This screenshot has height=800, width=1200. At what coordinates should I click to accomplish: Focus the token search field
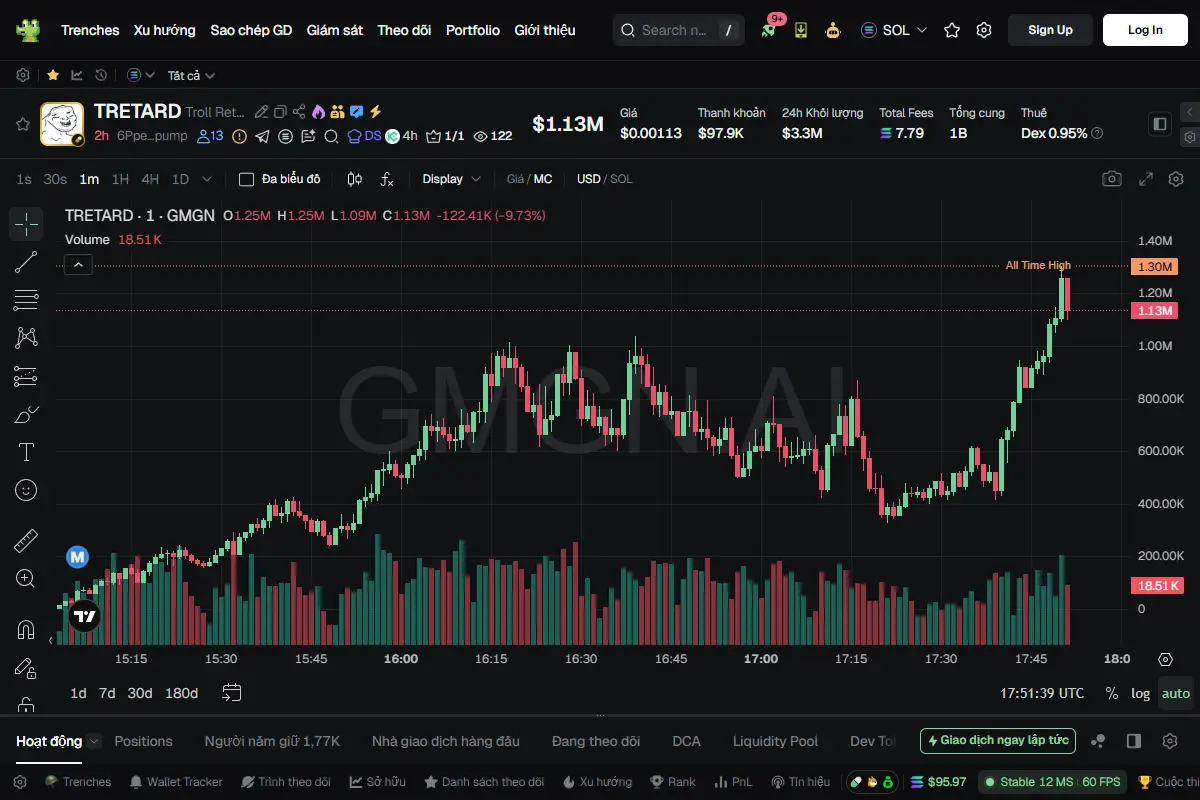click(x=677, y=30)
